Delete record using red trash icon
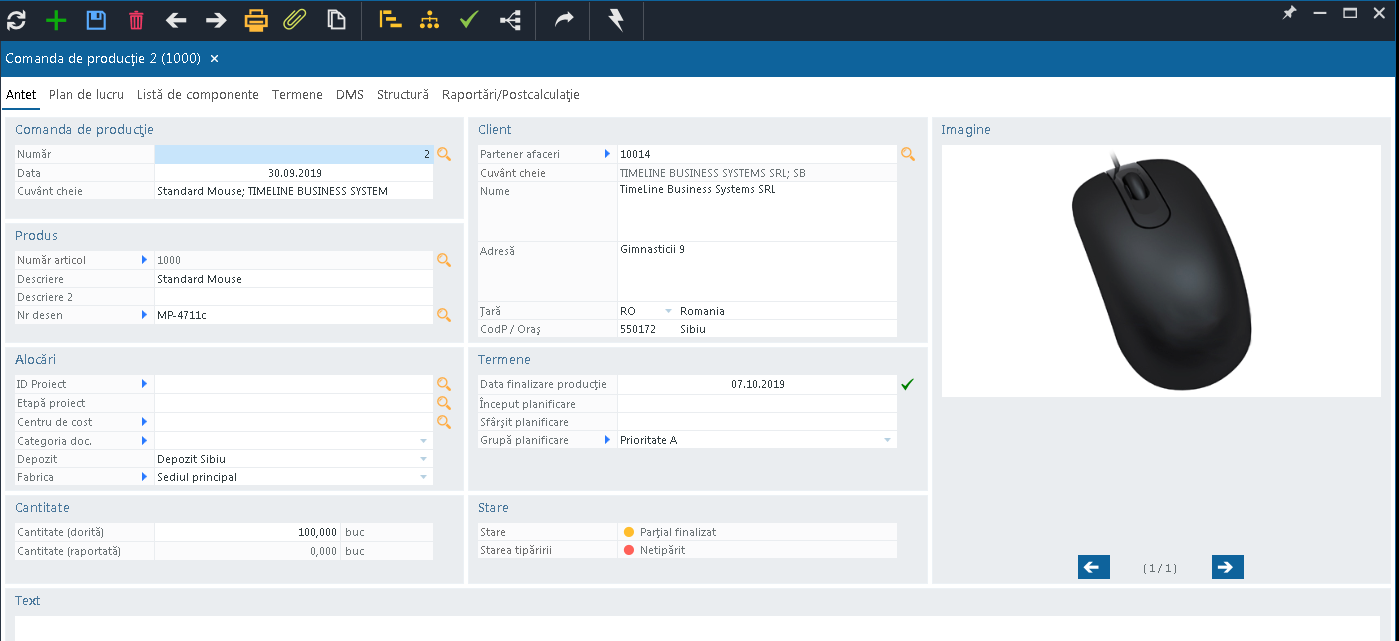 136,20
